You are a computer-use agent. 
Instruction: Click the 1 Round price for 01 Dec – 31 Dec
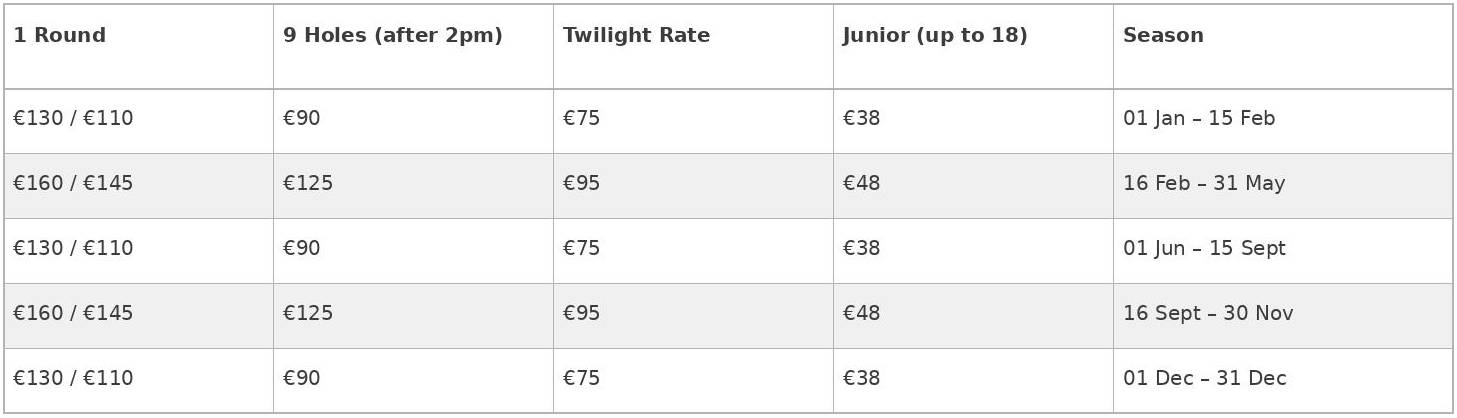click(73, 379)
